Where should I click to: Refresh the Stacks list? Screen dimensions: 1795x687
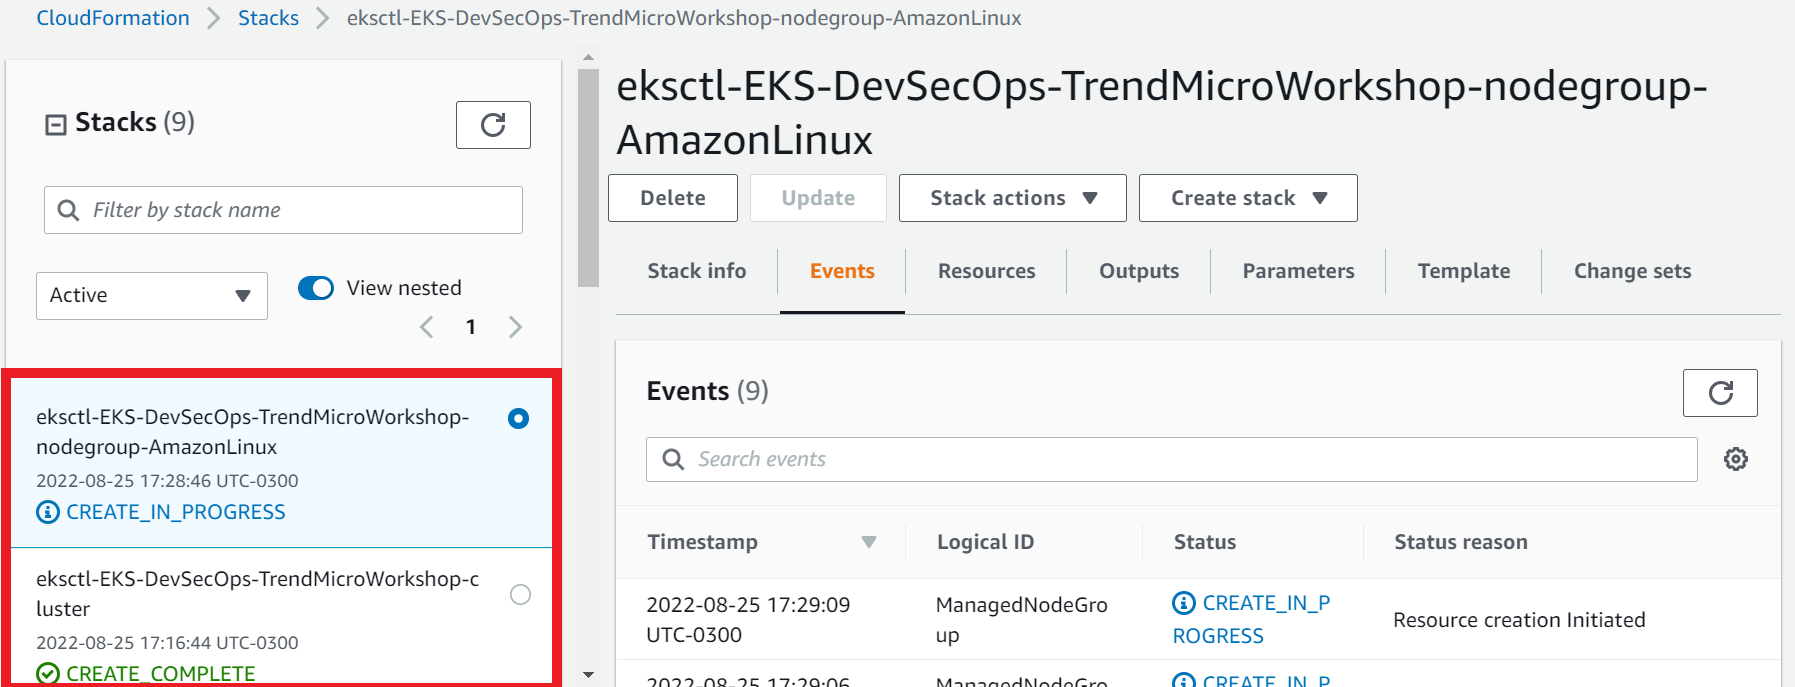click(493, 125)
